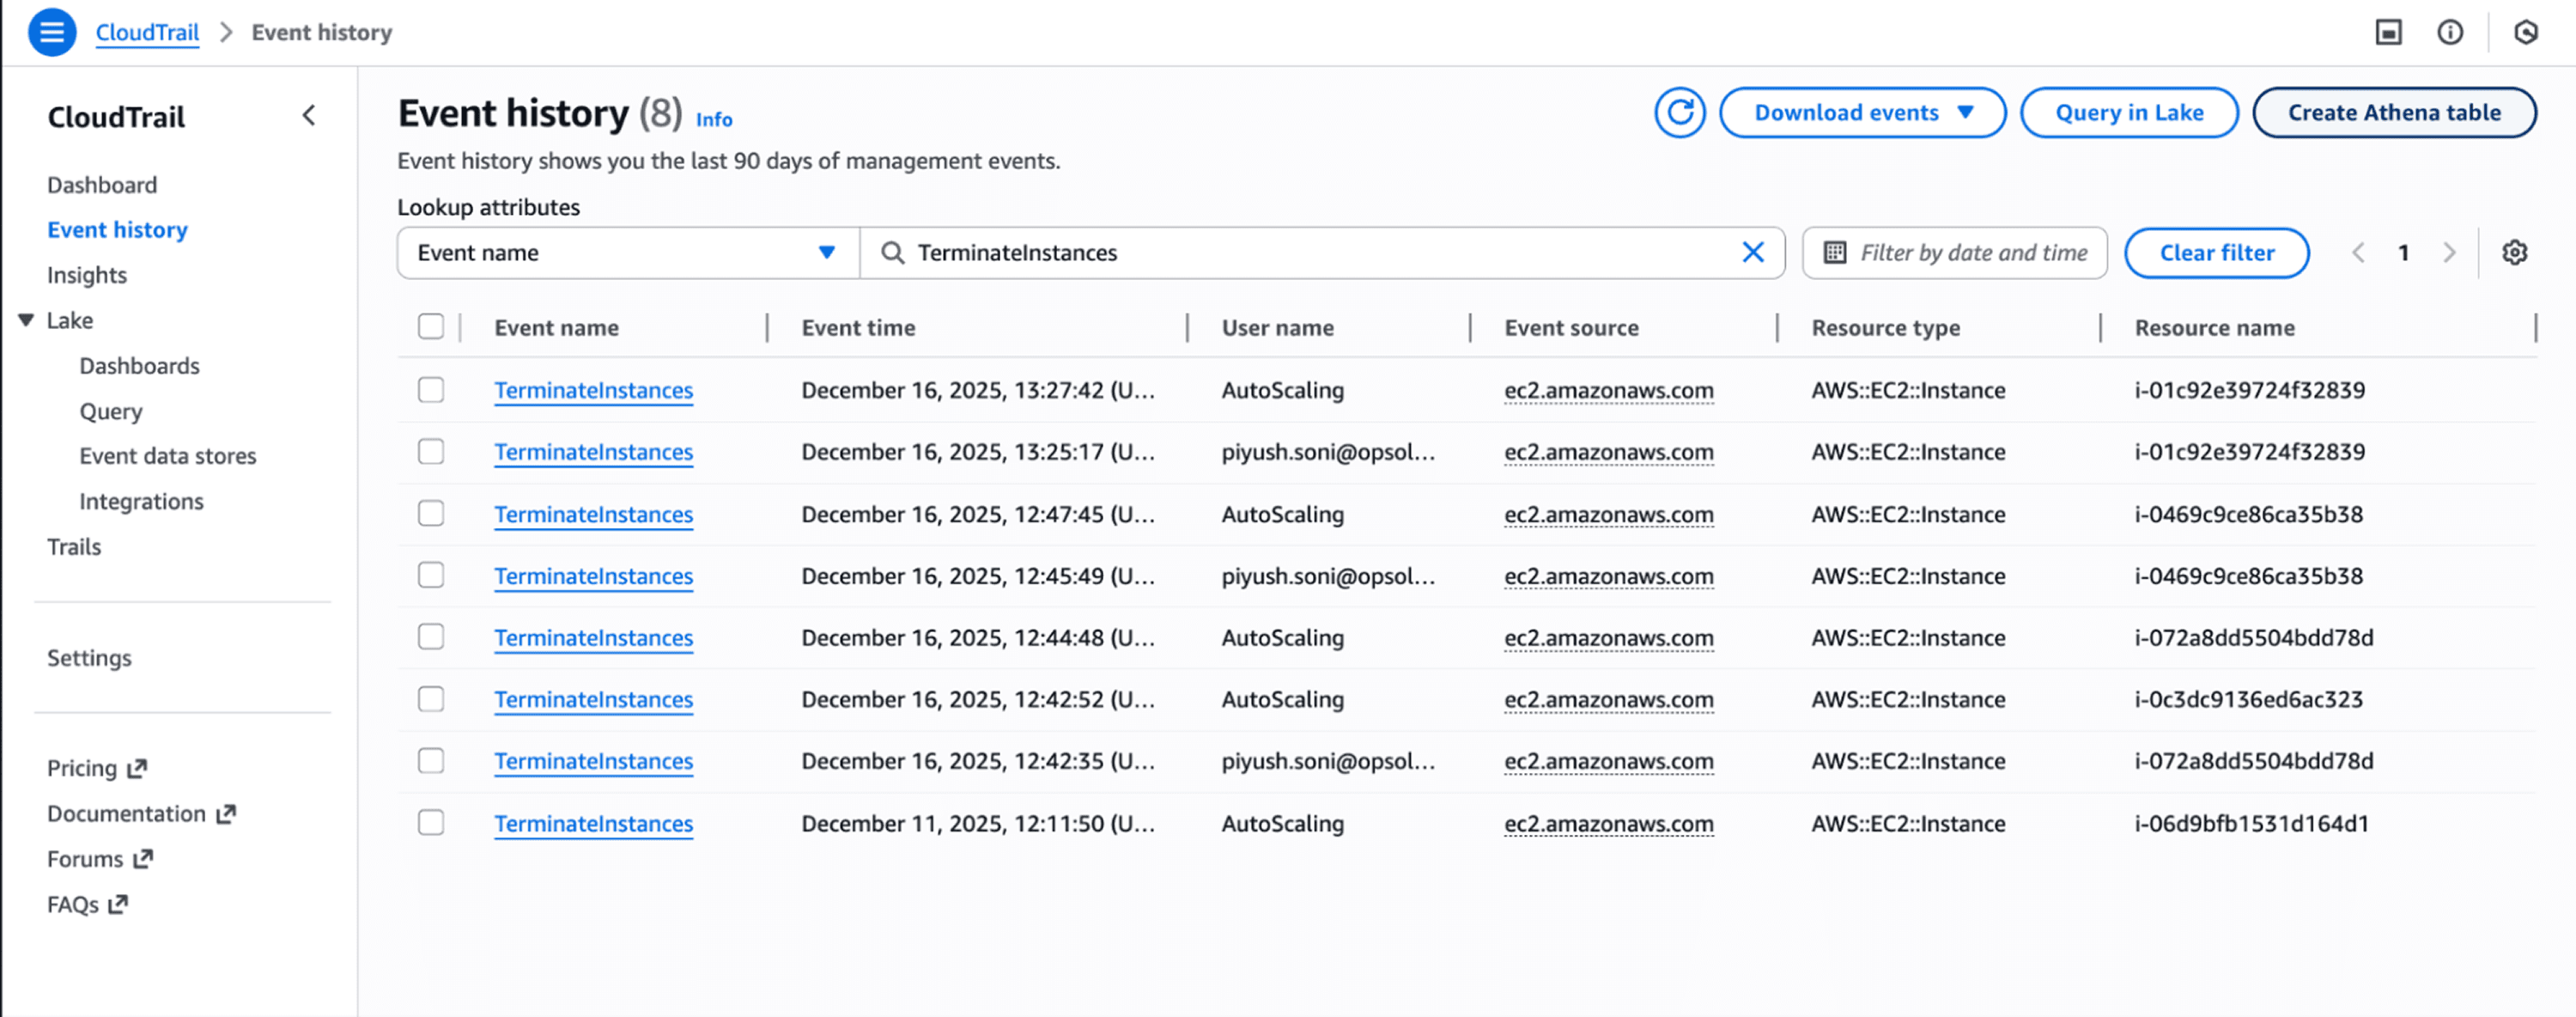
Task: Go to next results page arrow
Action: pyautogui.click(x=2449, y=253)
